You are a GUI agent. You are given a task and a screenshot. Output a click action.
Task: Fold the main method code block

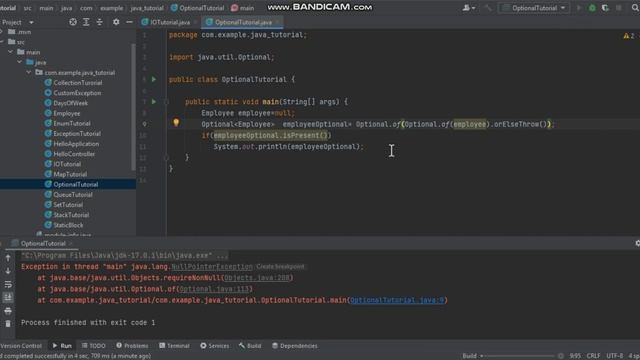pyautogui.click(x=166, y=102)
